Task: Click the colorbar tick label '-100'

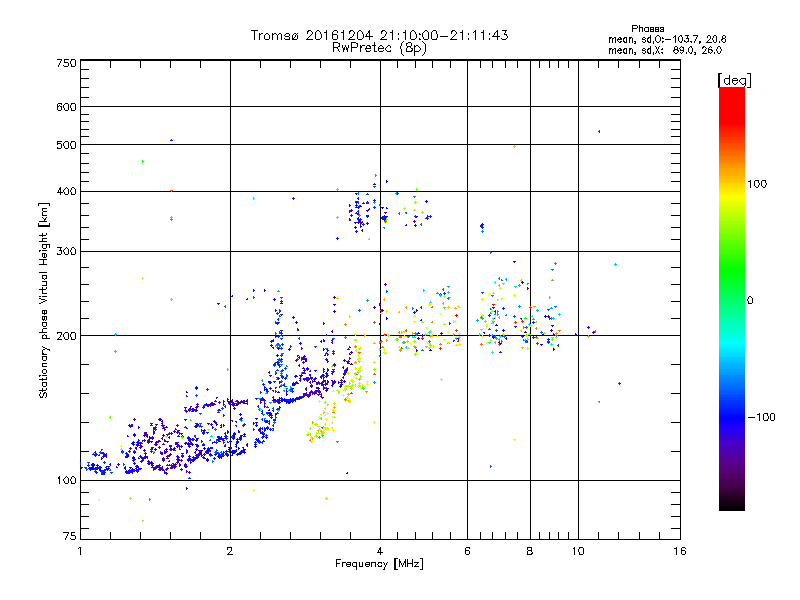Action: tap(761, 417)
